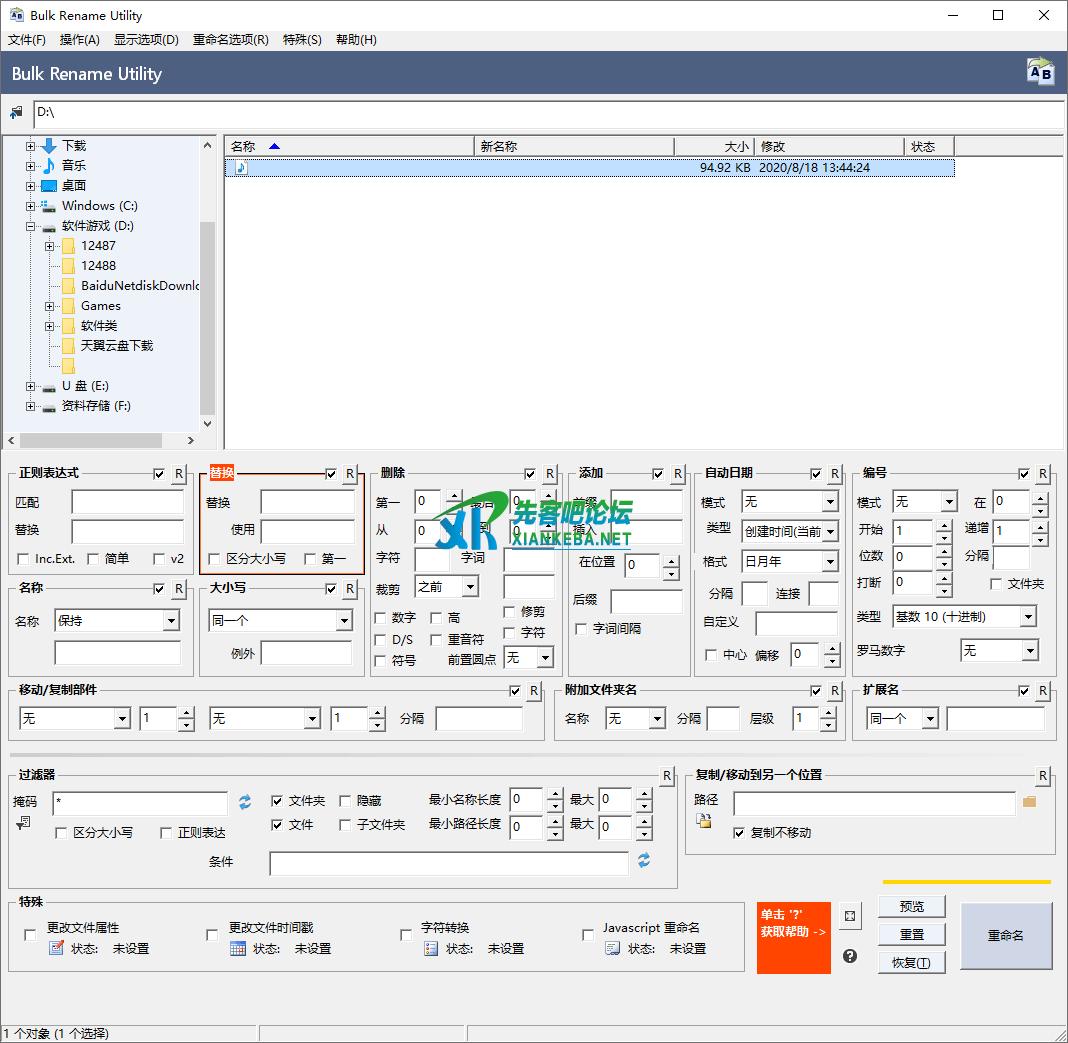Open the 特殊(S) menu
This screenshot has width=1068, height=1043.
[302, 40]
